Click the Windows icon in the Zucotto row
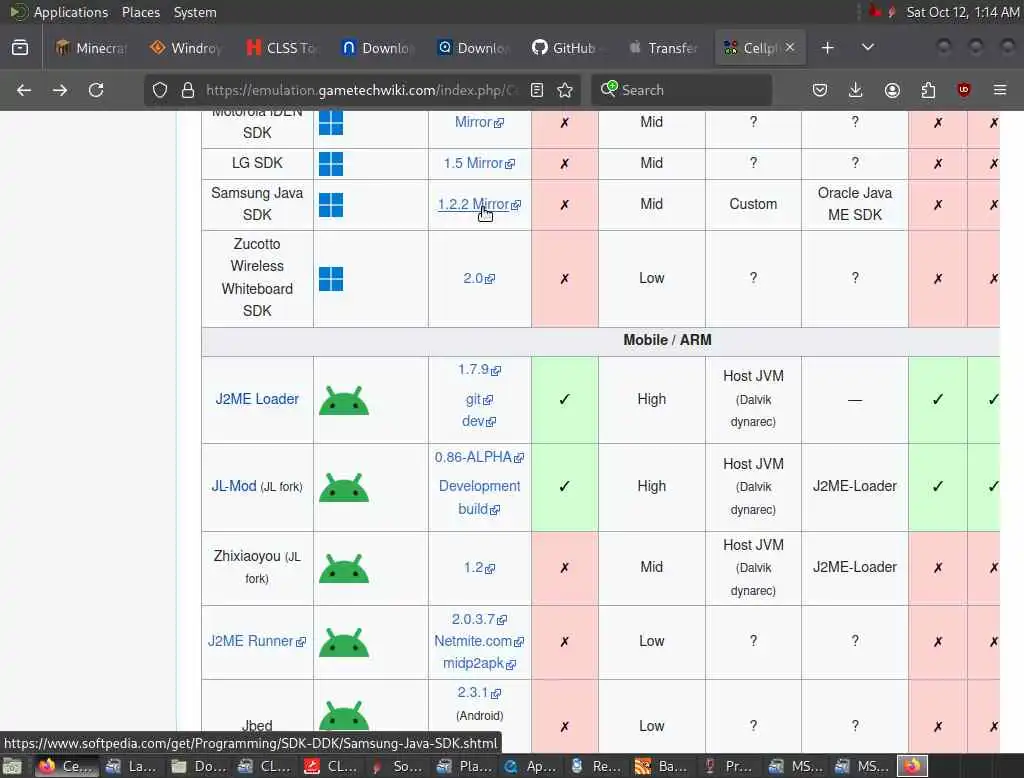 tap(331, 279)
